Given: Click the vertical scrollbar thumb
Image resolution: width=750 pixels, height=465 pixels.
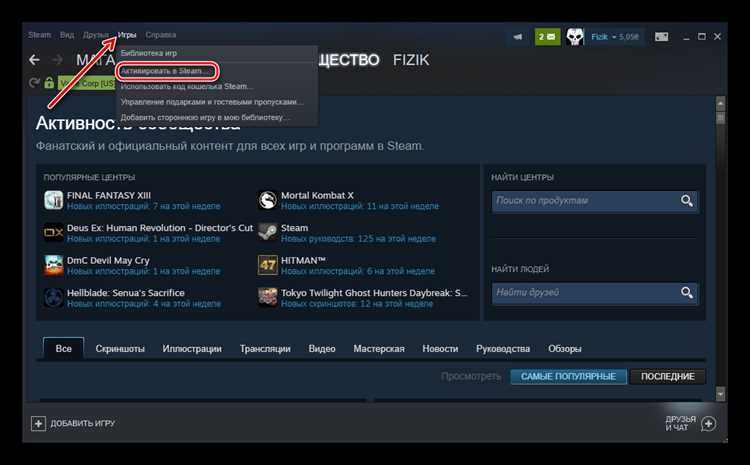Looking at the screenshot, I should [720, 118].
